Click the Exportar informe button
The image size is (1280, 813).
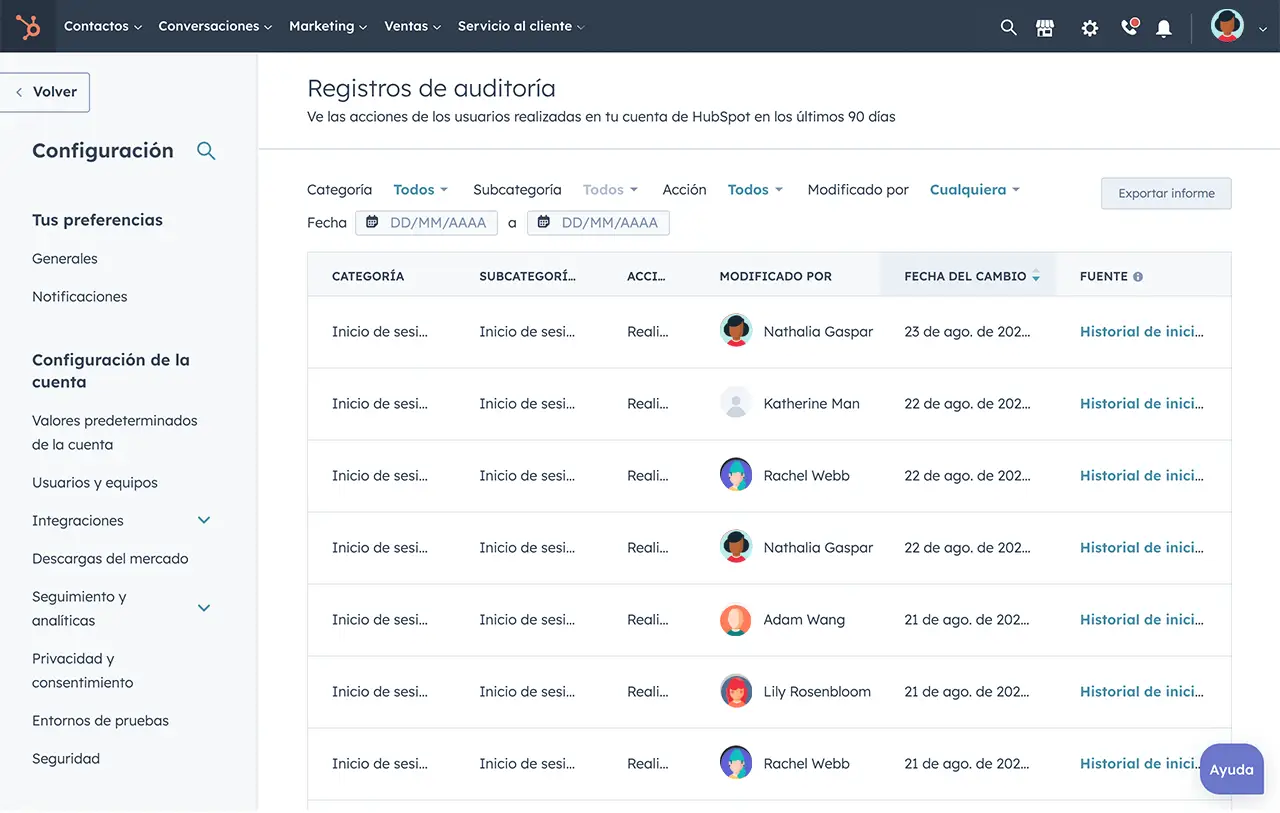[x=1166, y=193]
